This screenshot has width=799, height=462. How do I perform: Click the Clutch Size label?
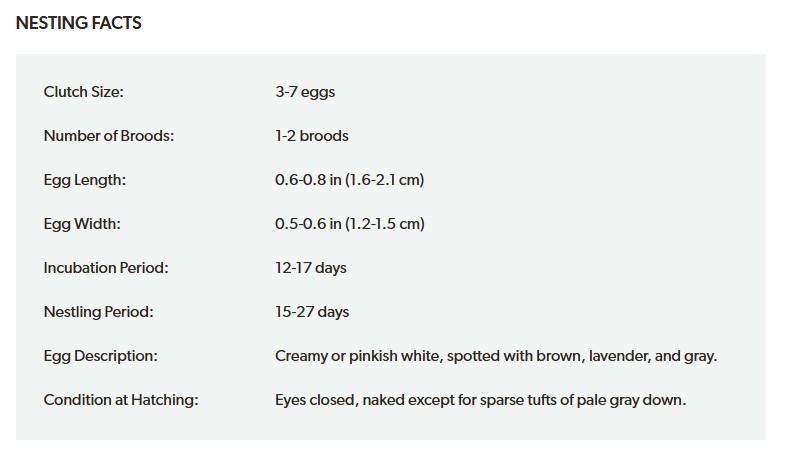(84, 92)
